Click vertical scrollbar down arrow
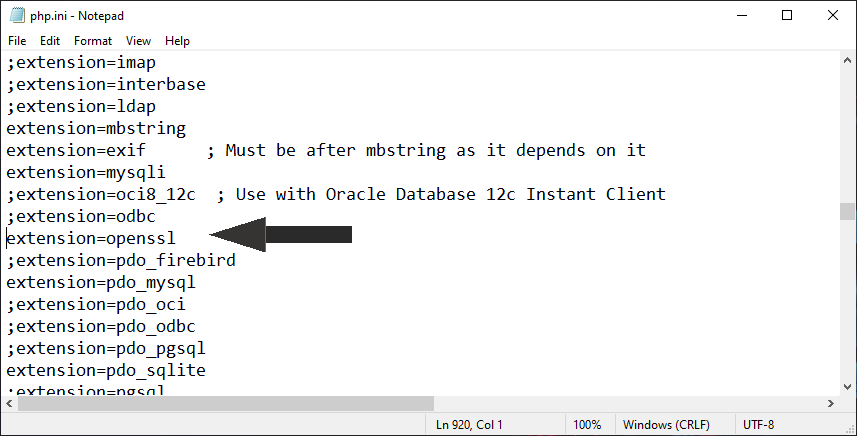 848,385
